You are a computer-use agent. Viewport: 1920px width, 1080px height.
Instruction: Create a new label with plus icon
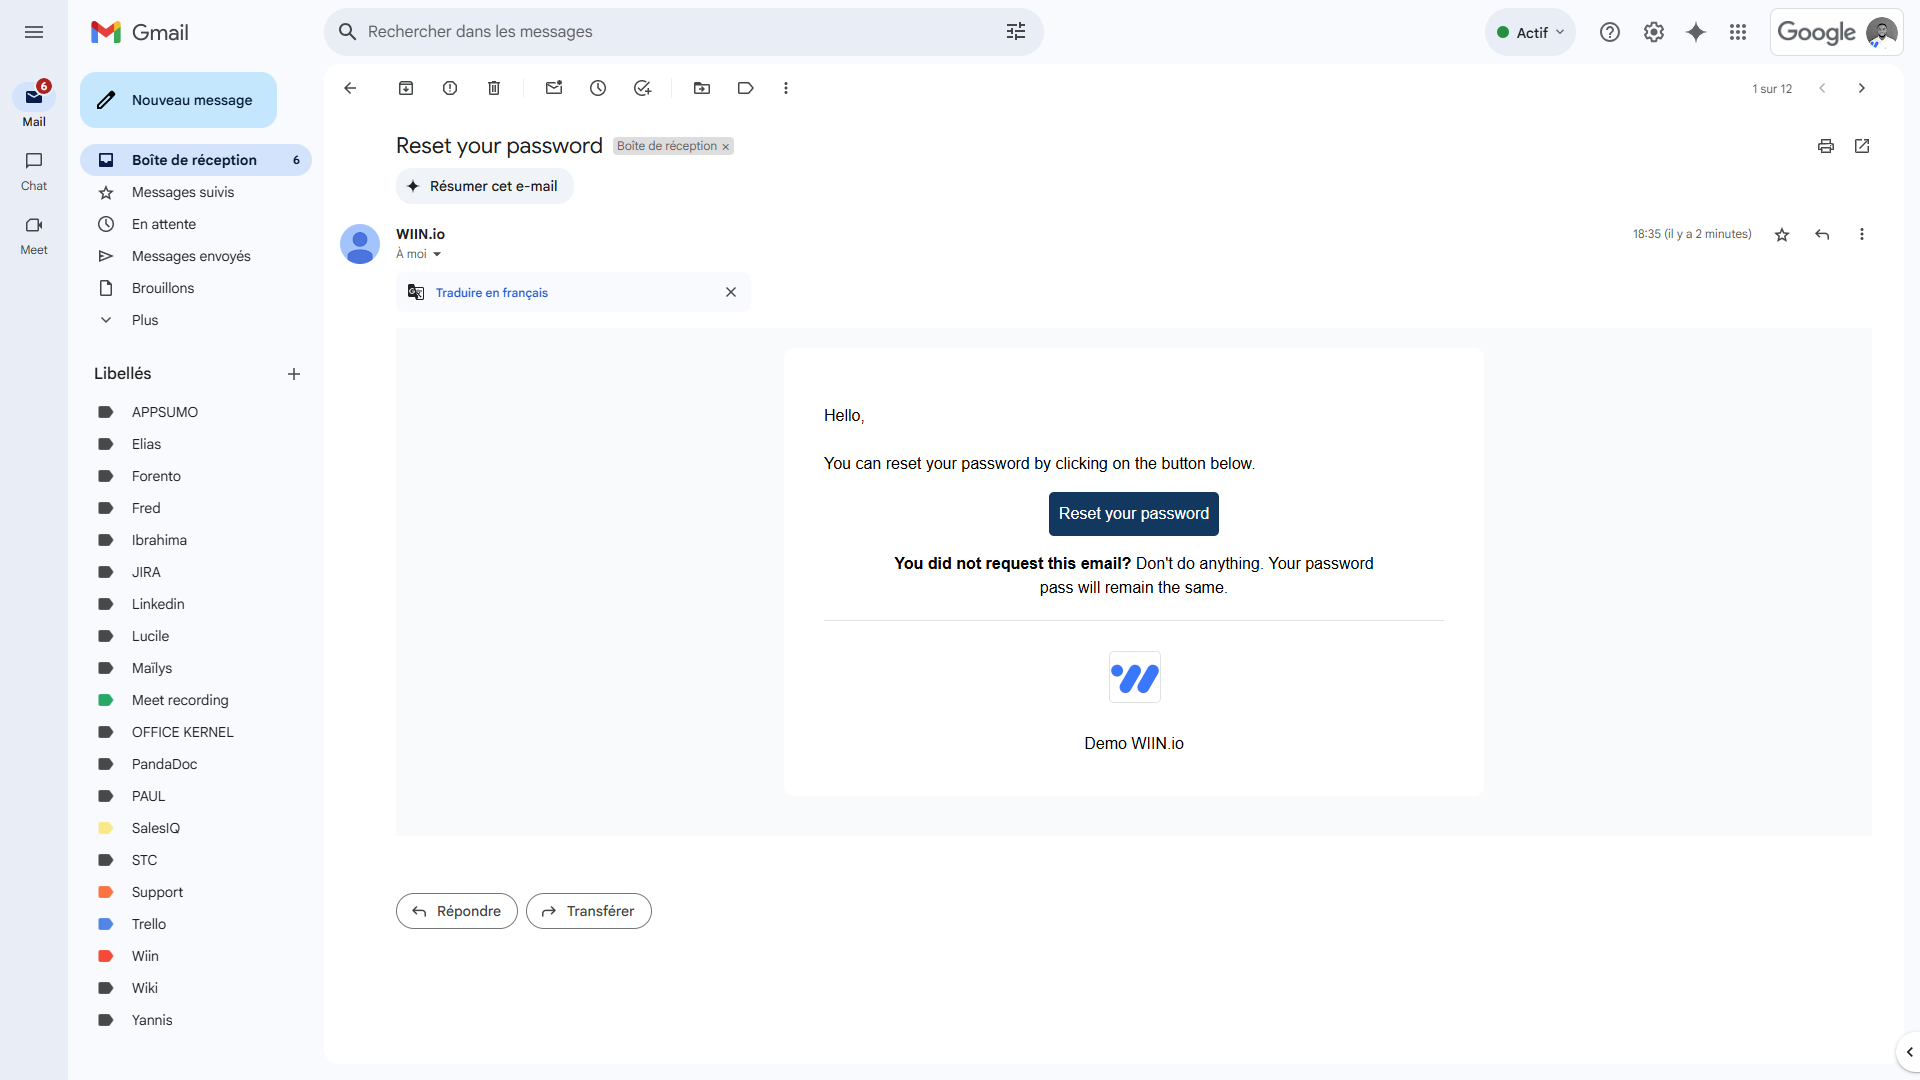click(x=294, y=374)
